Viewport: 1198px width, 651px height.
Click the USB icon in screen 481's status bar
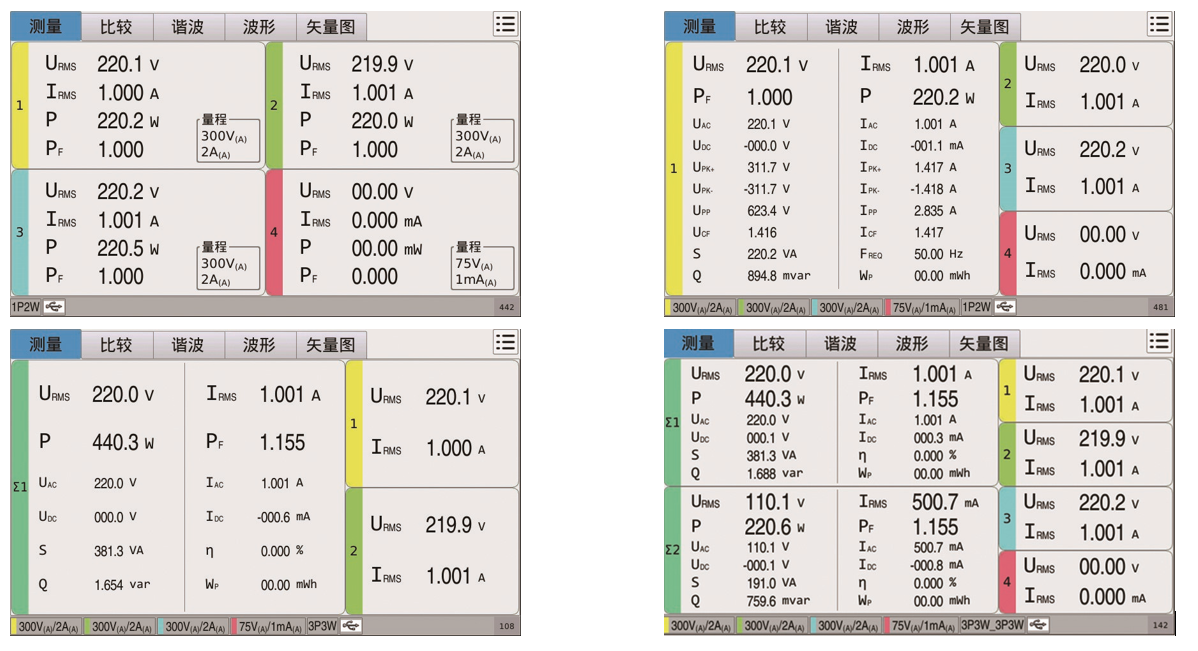(1005, 307)
